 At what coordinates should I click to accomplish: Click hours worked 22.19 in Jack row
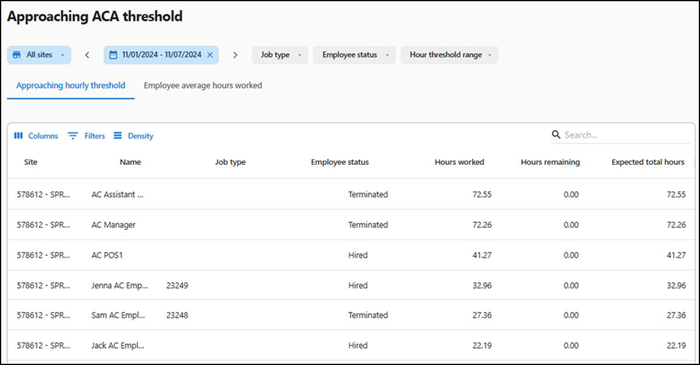[x=482, y=345]
